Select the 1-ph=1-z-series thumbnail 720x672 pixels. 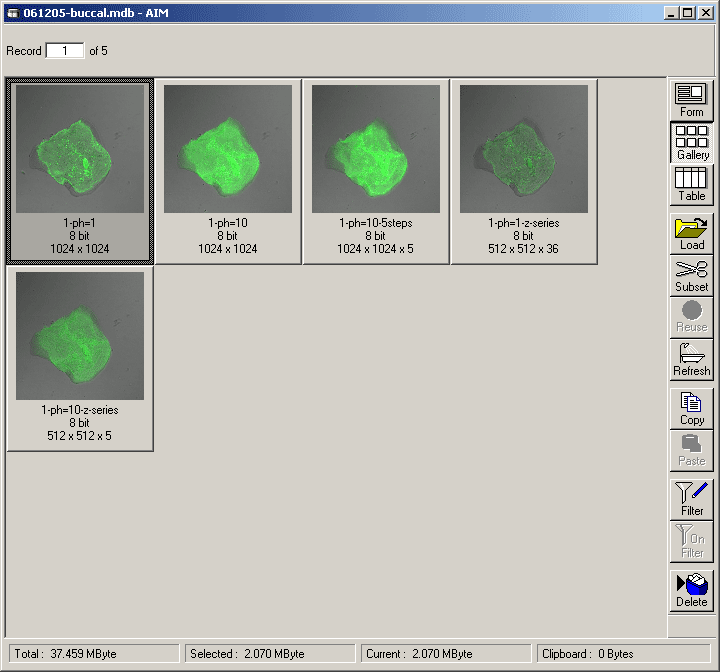pyautogui.click(x=523, y=148)
